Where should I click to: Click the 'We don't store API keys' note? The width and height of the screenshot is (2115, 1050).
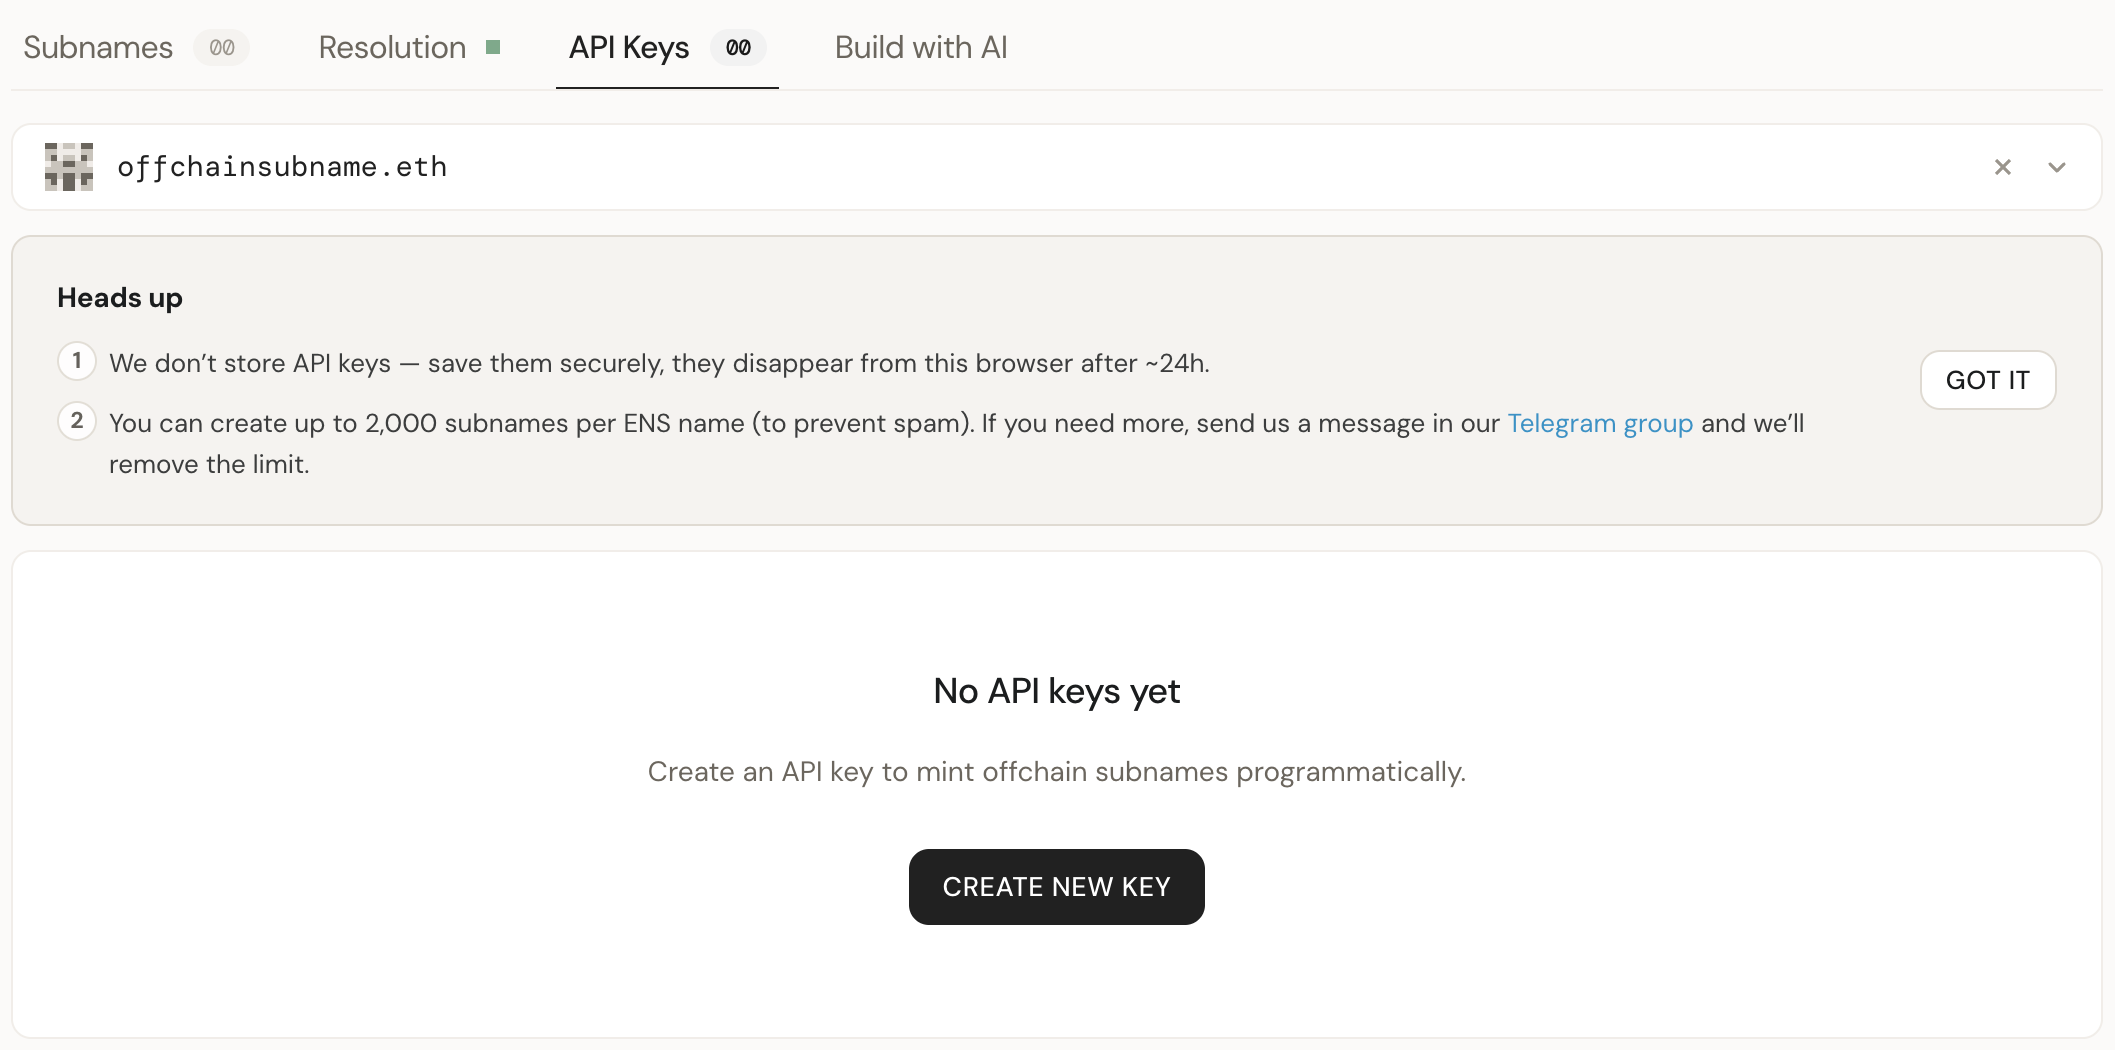pos(659,363)
